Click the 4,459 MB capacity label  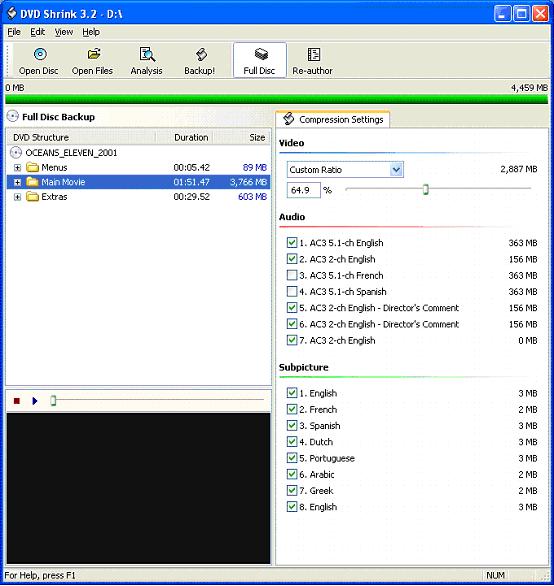point(529,88)
